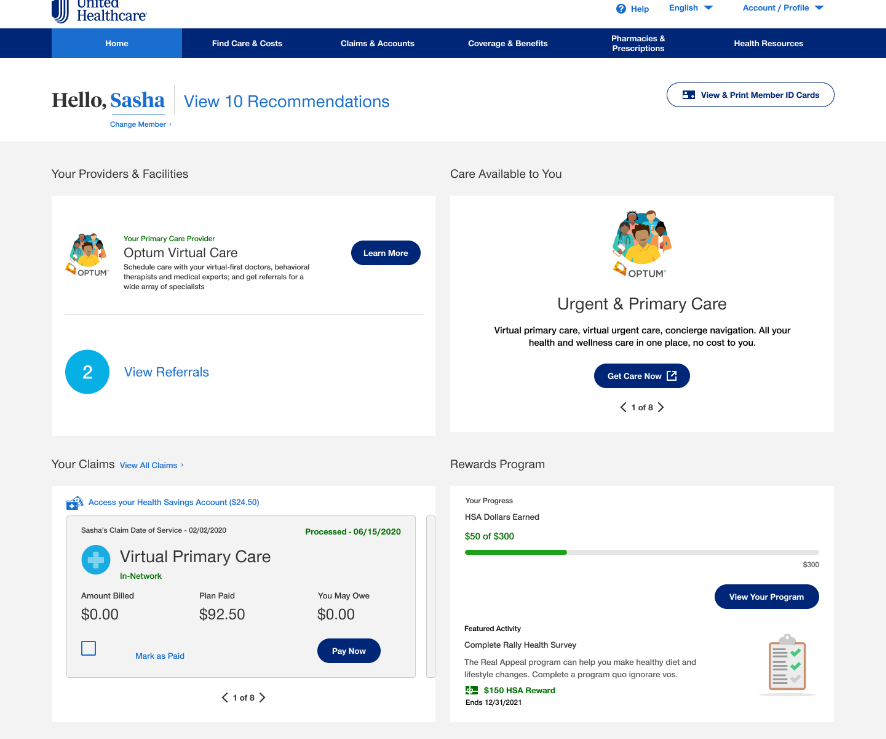Click the Pay Now button

tap(349, 651)
